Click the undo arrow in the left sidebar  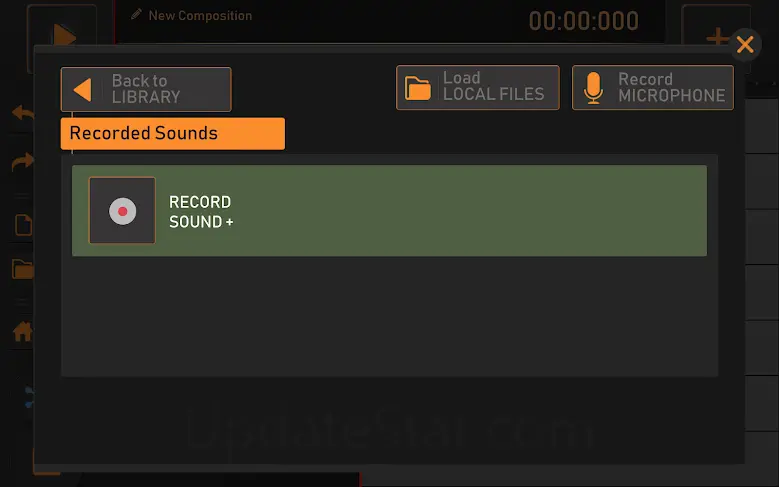(22, 112)
